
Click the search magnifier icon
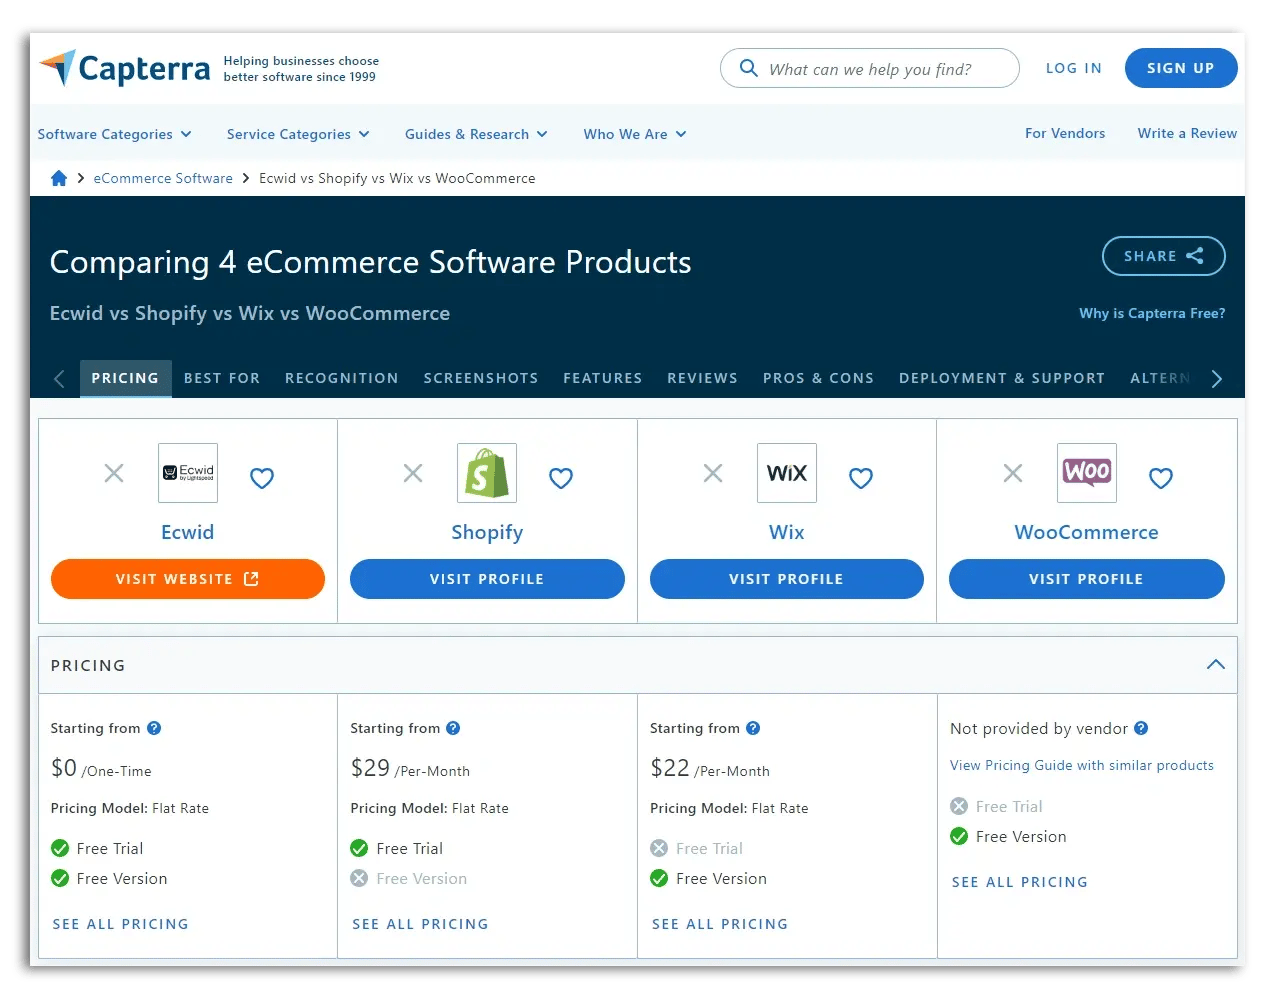[x=748, y=68]
